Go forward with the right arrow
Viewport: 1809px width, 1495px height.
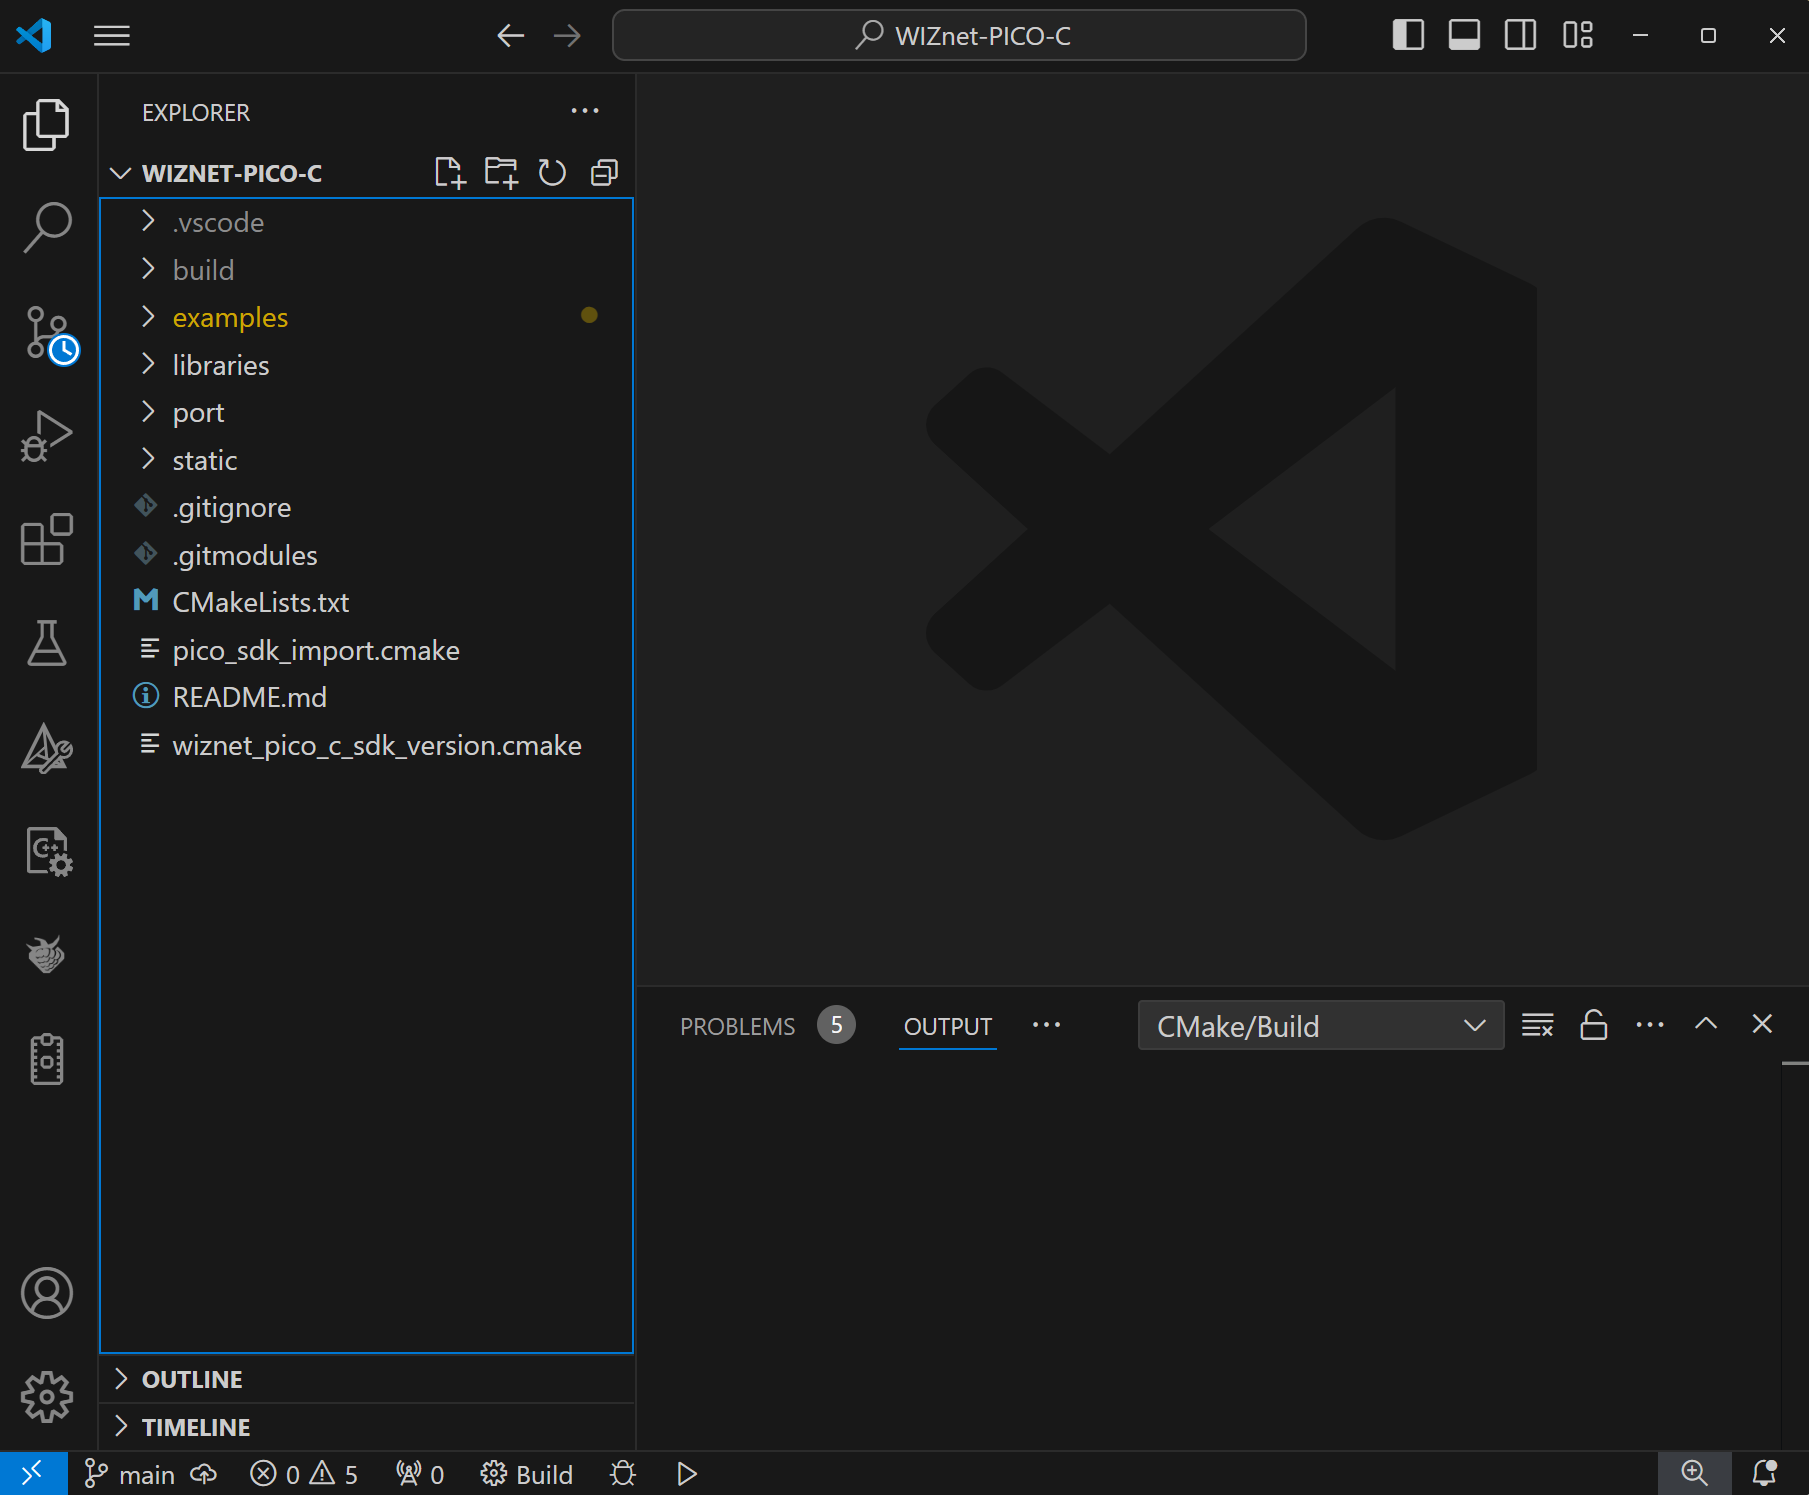567,36
